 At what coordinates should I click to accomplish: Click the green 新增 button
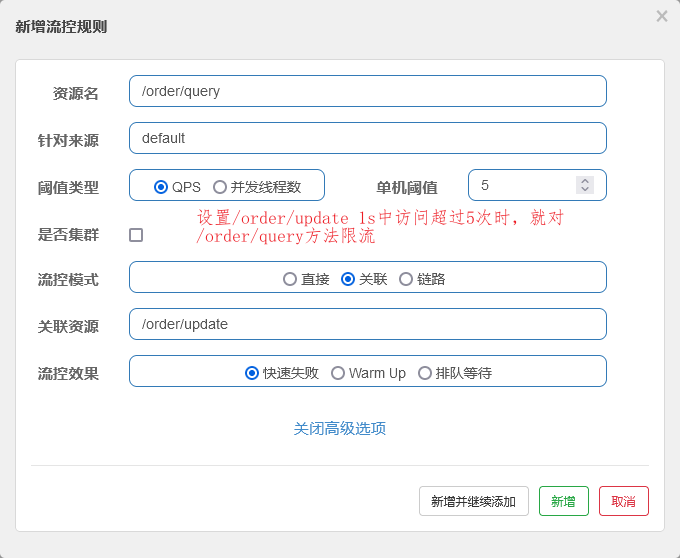[x=564, y=501]
